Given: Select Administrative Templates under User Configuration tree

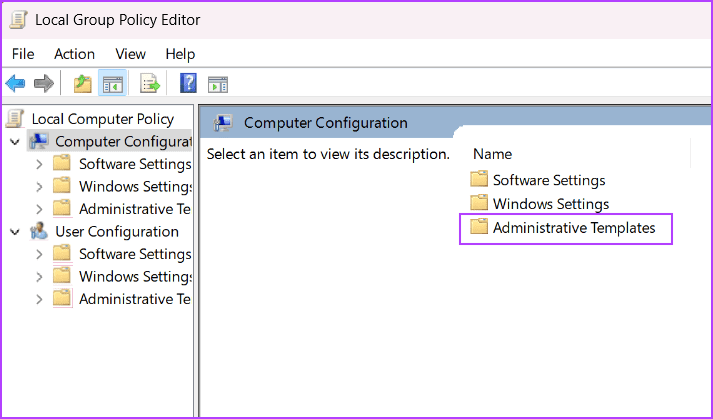Looking at the screenshot, I should (135, 299).
